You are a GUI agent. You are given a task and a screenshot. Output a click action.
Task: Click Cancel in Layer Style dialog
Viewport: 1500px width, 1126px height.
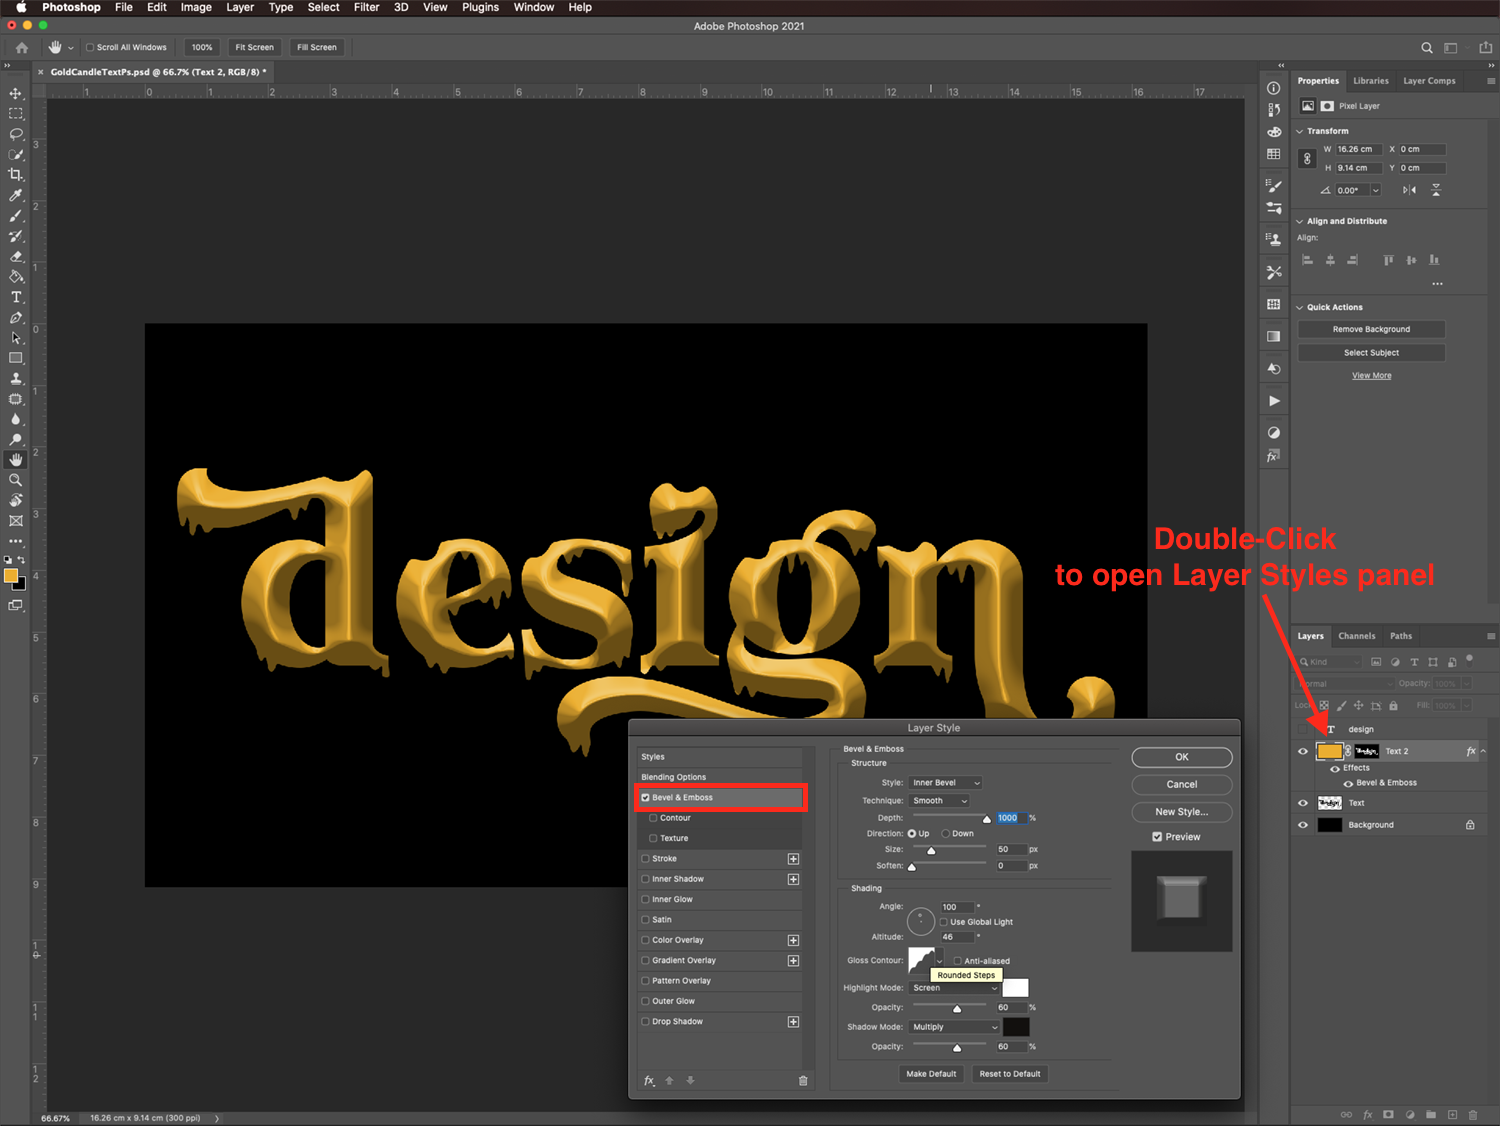[1182, 784]
